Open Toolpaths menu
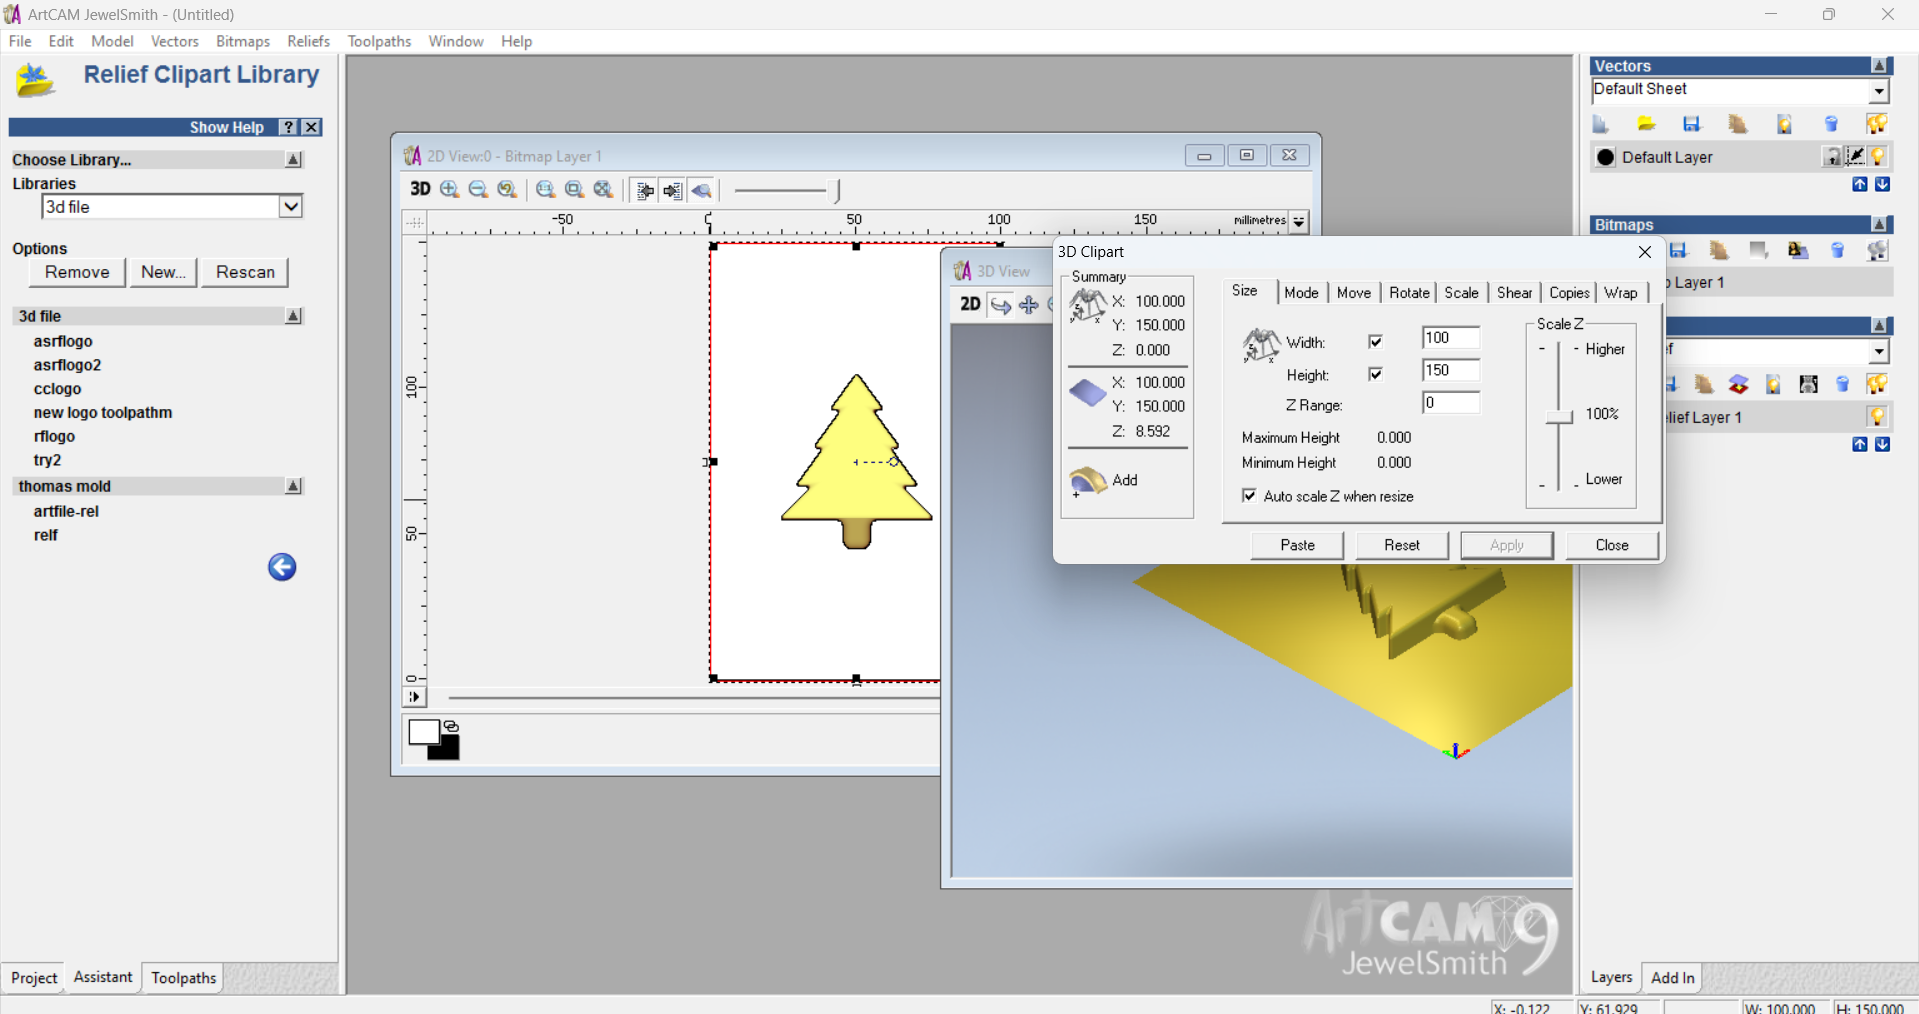 click(x=379, y=41)
